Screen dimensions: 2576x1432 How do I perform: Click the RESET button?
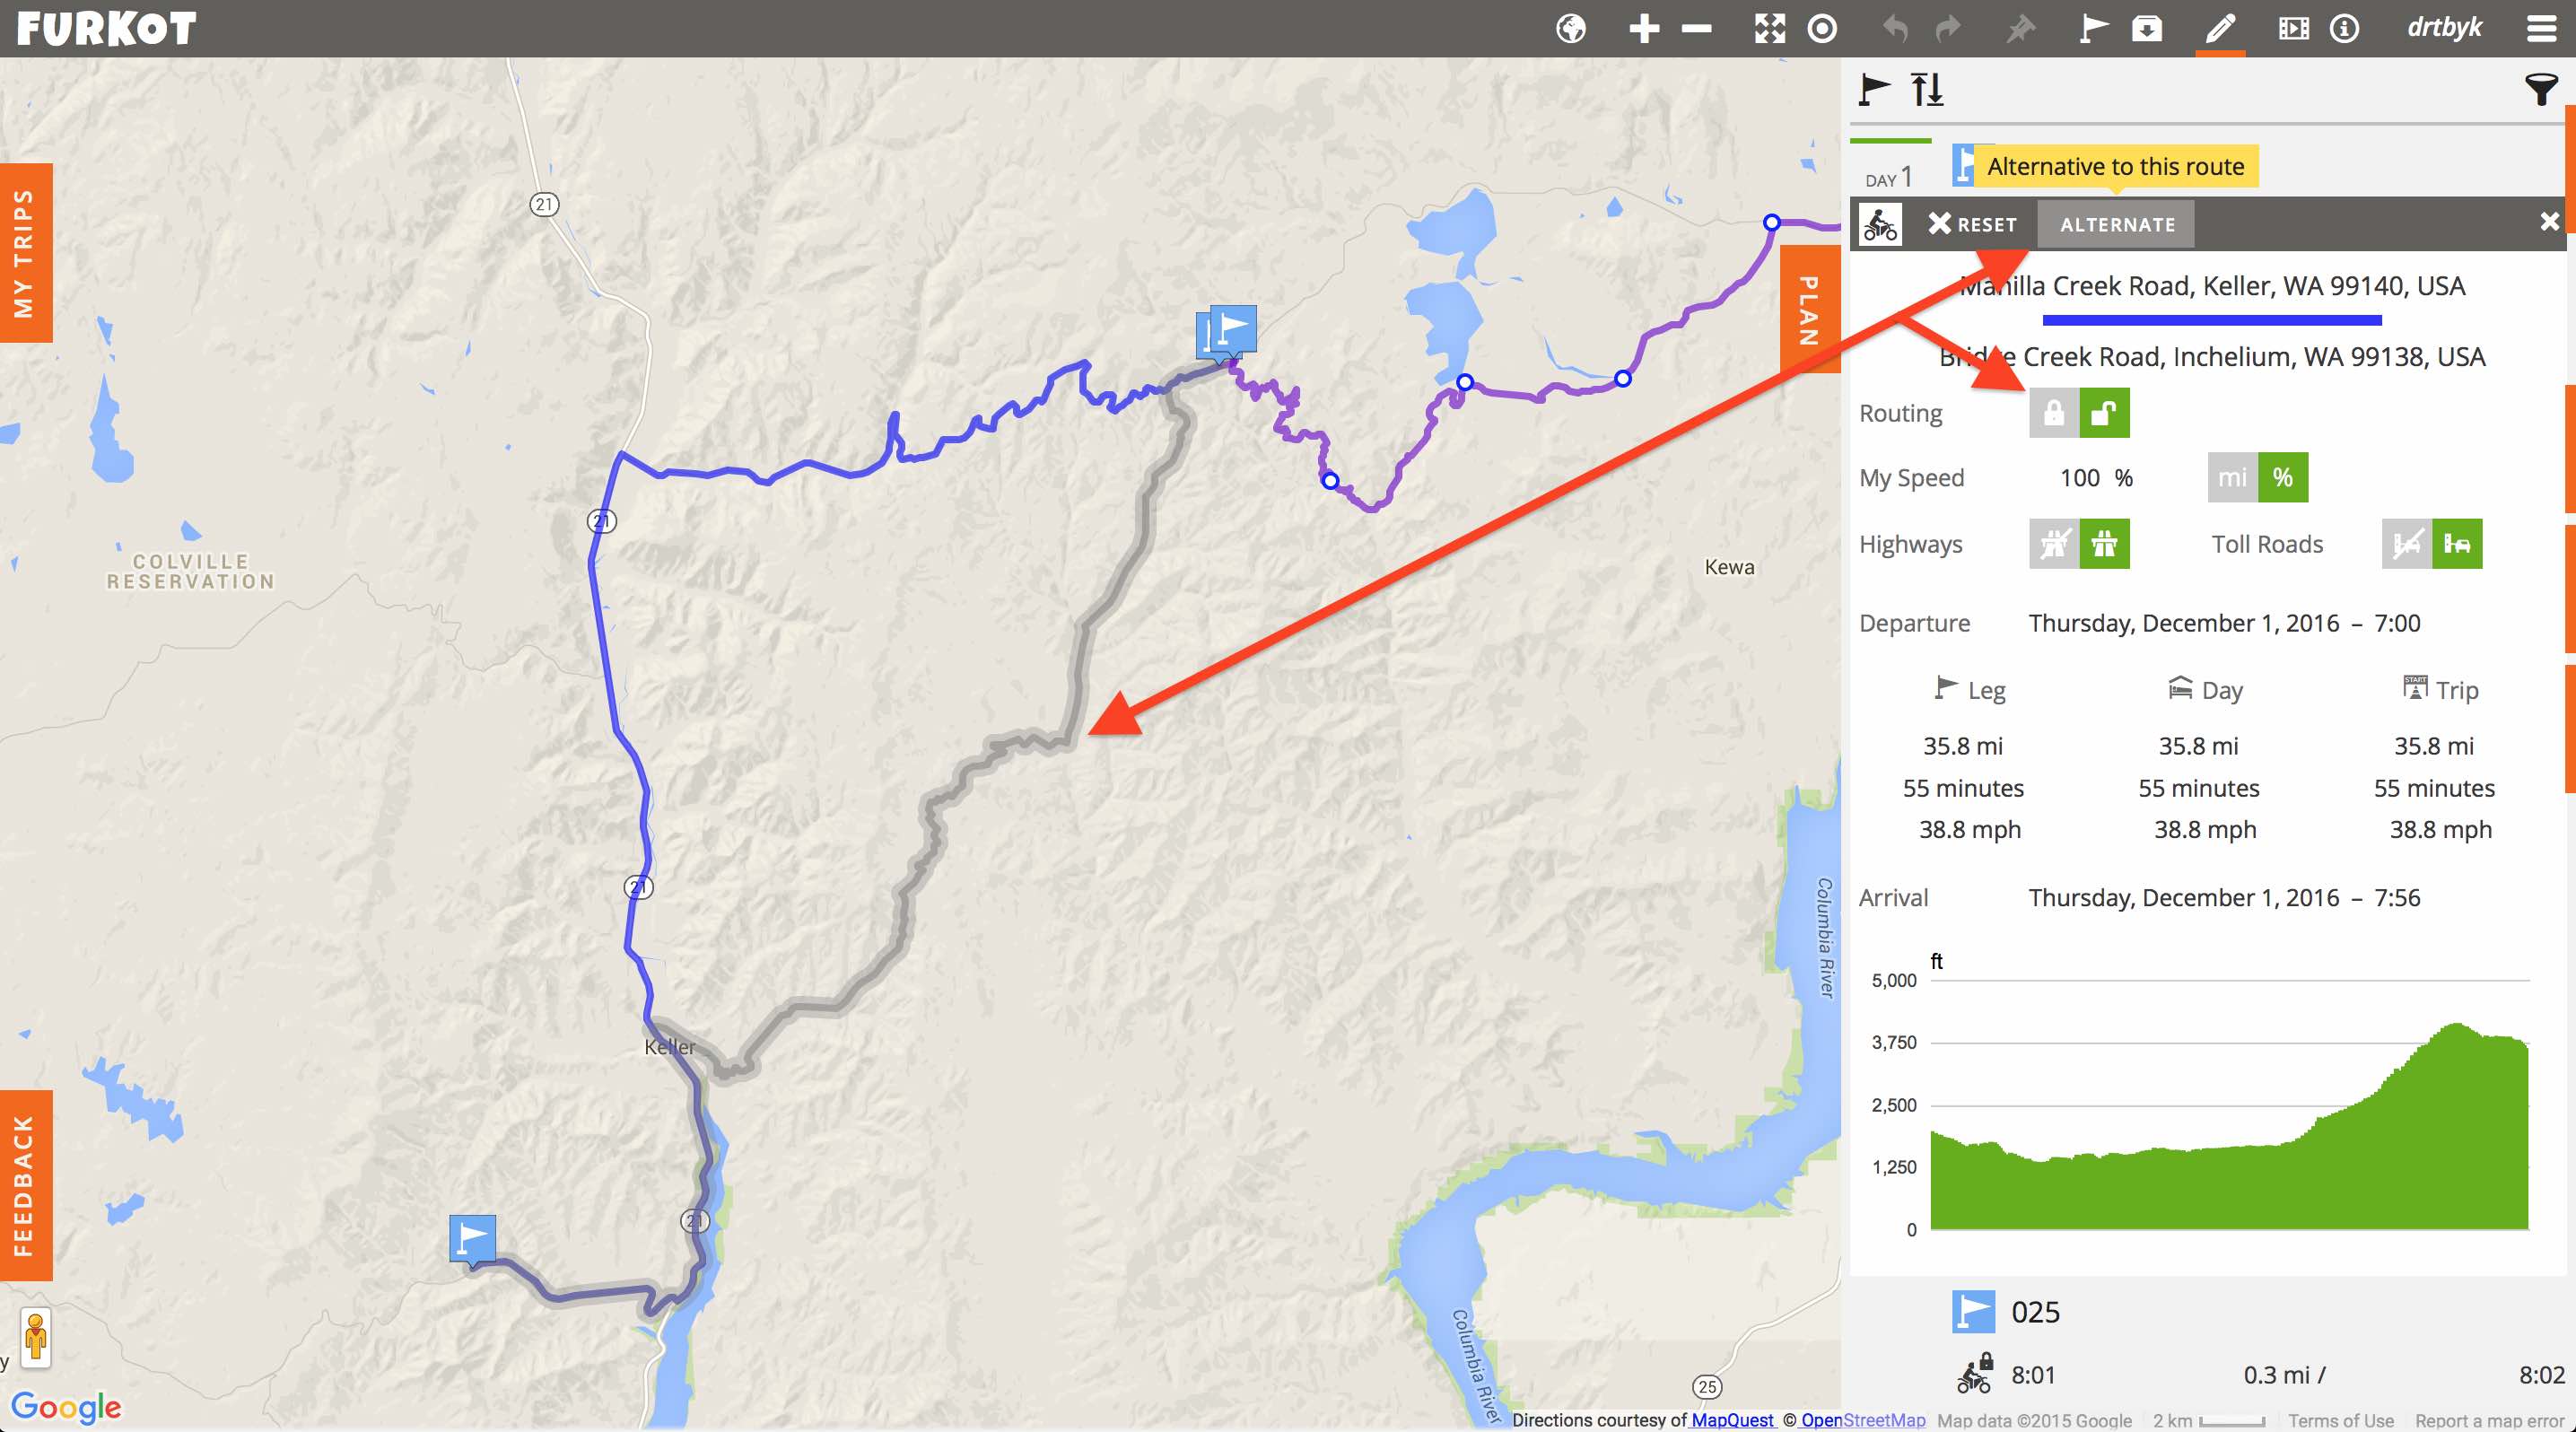1973,224
